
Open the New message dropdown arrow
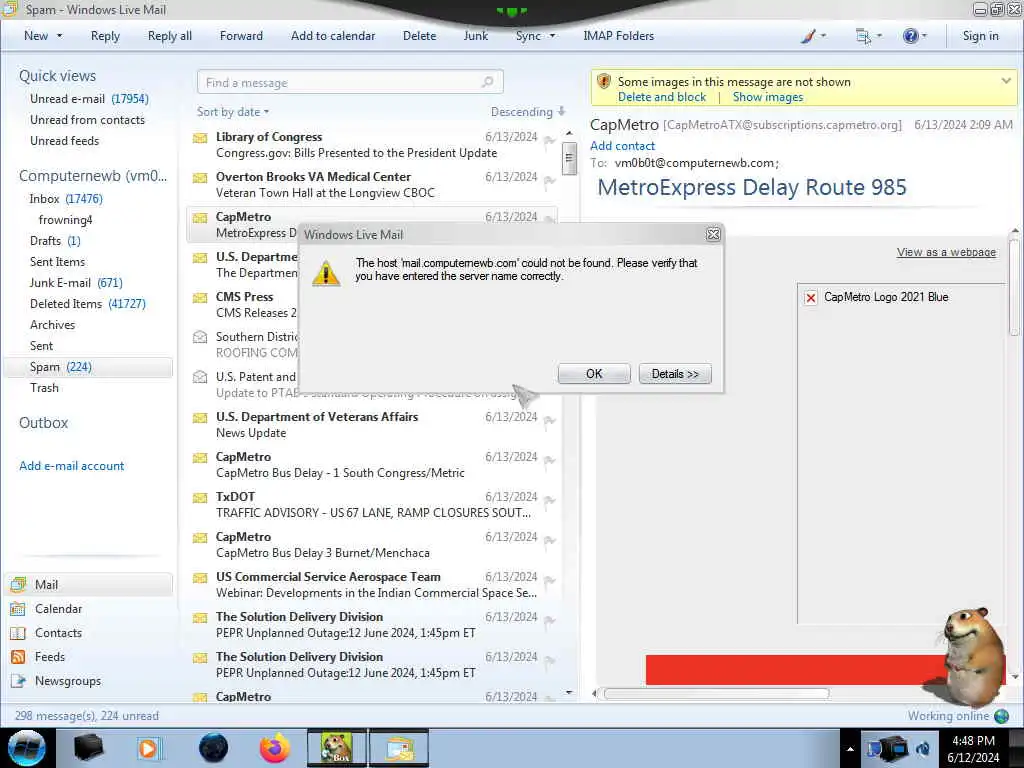click(59, 36)
